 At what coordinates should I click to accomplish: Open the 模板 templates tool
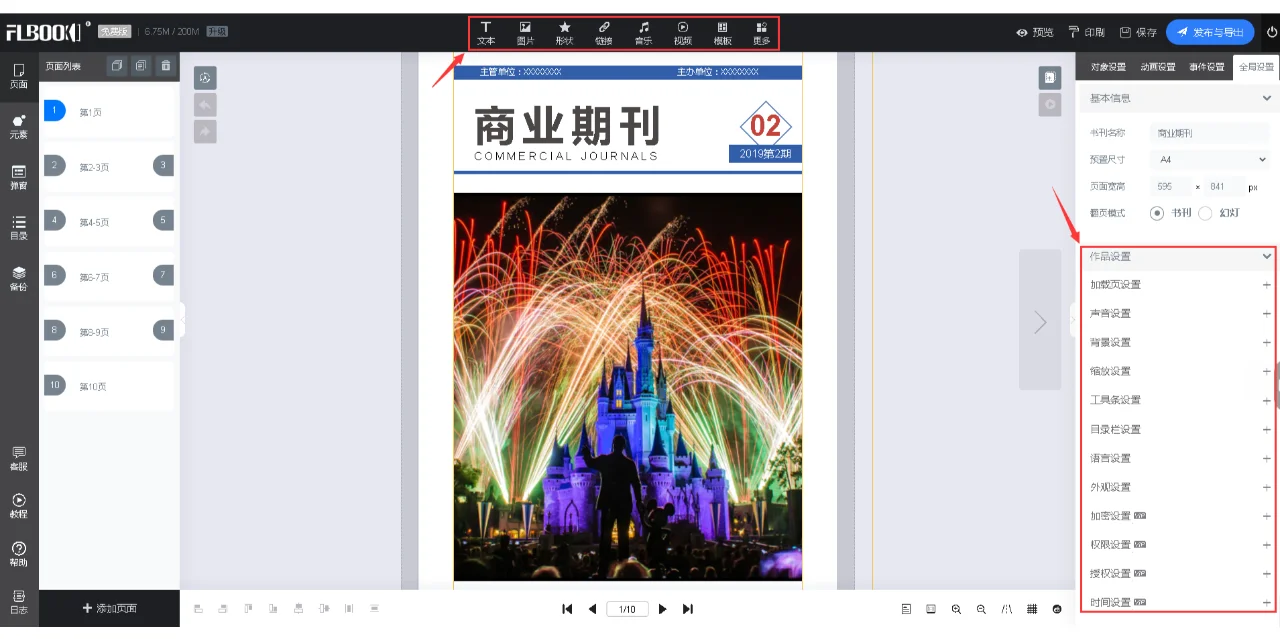pos(722,33)
